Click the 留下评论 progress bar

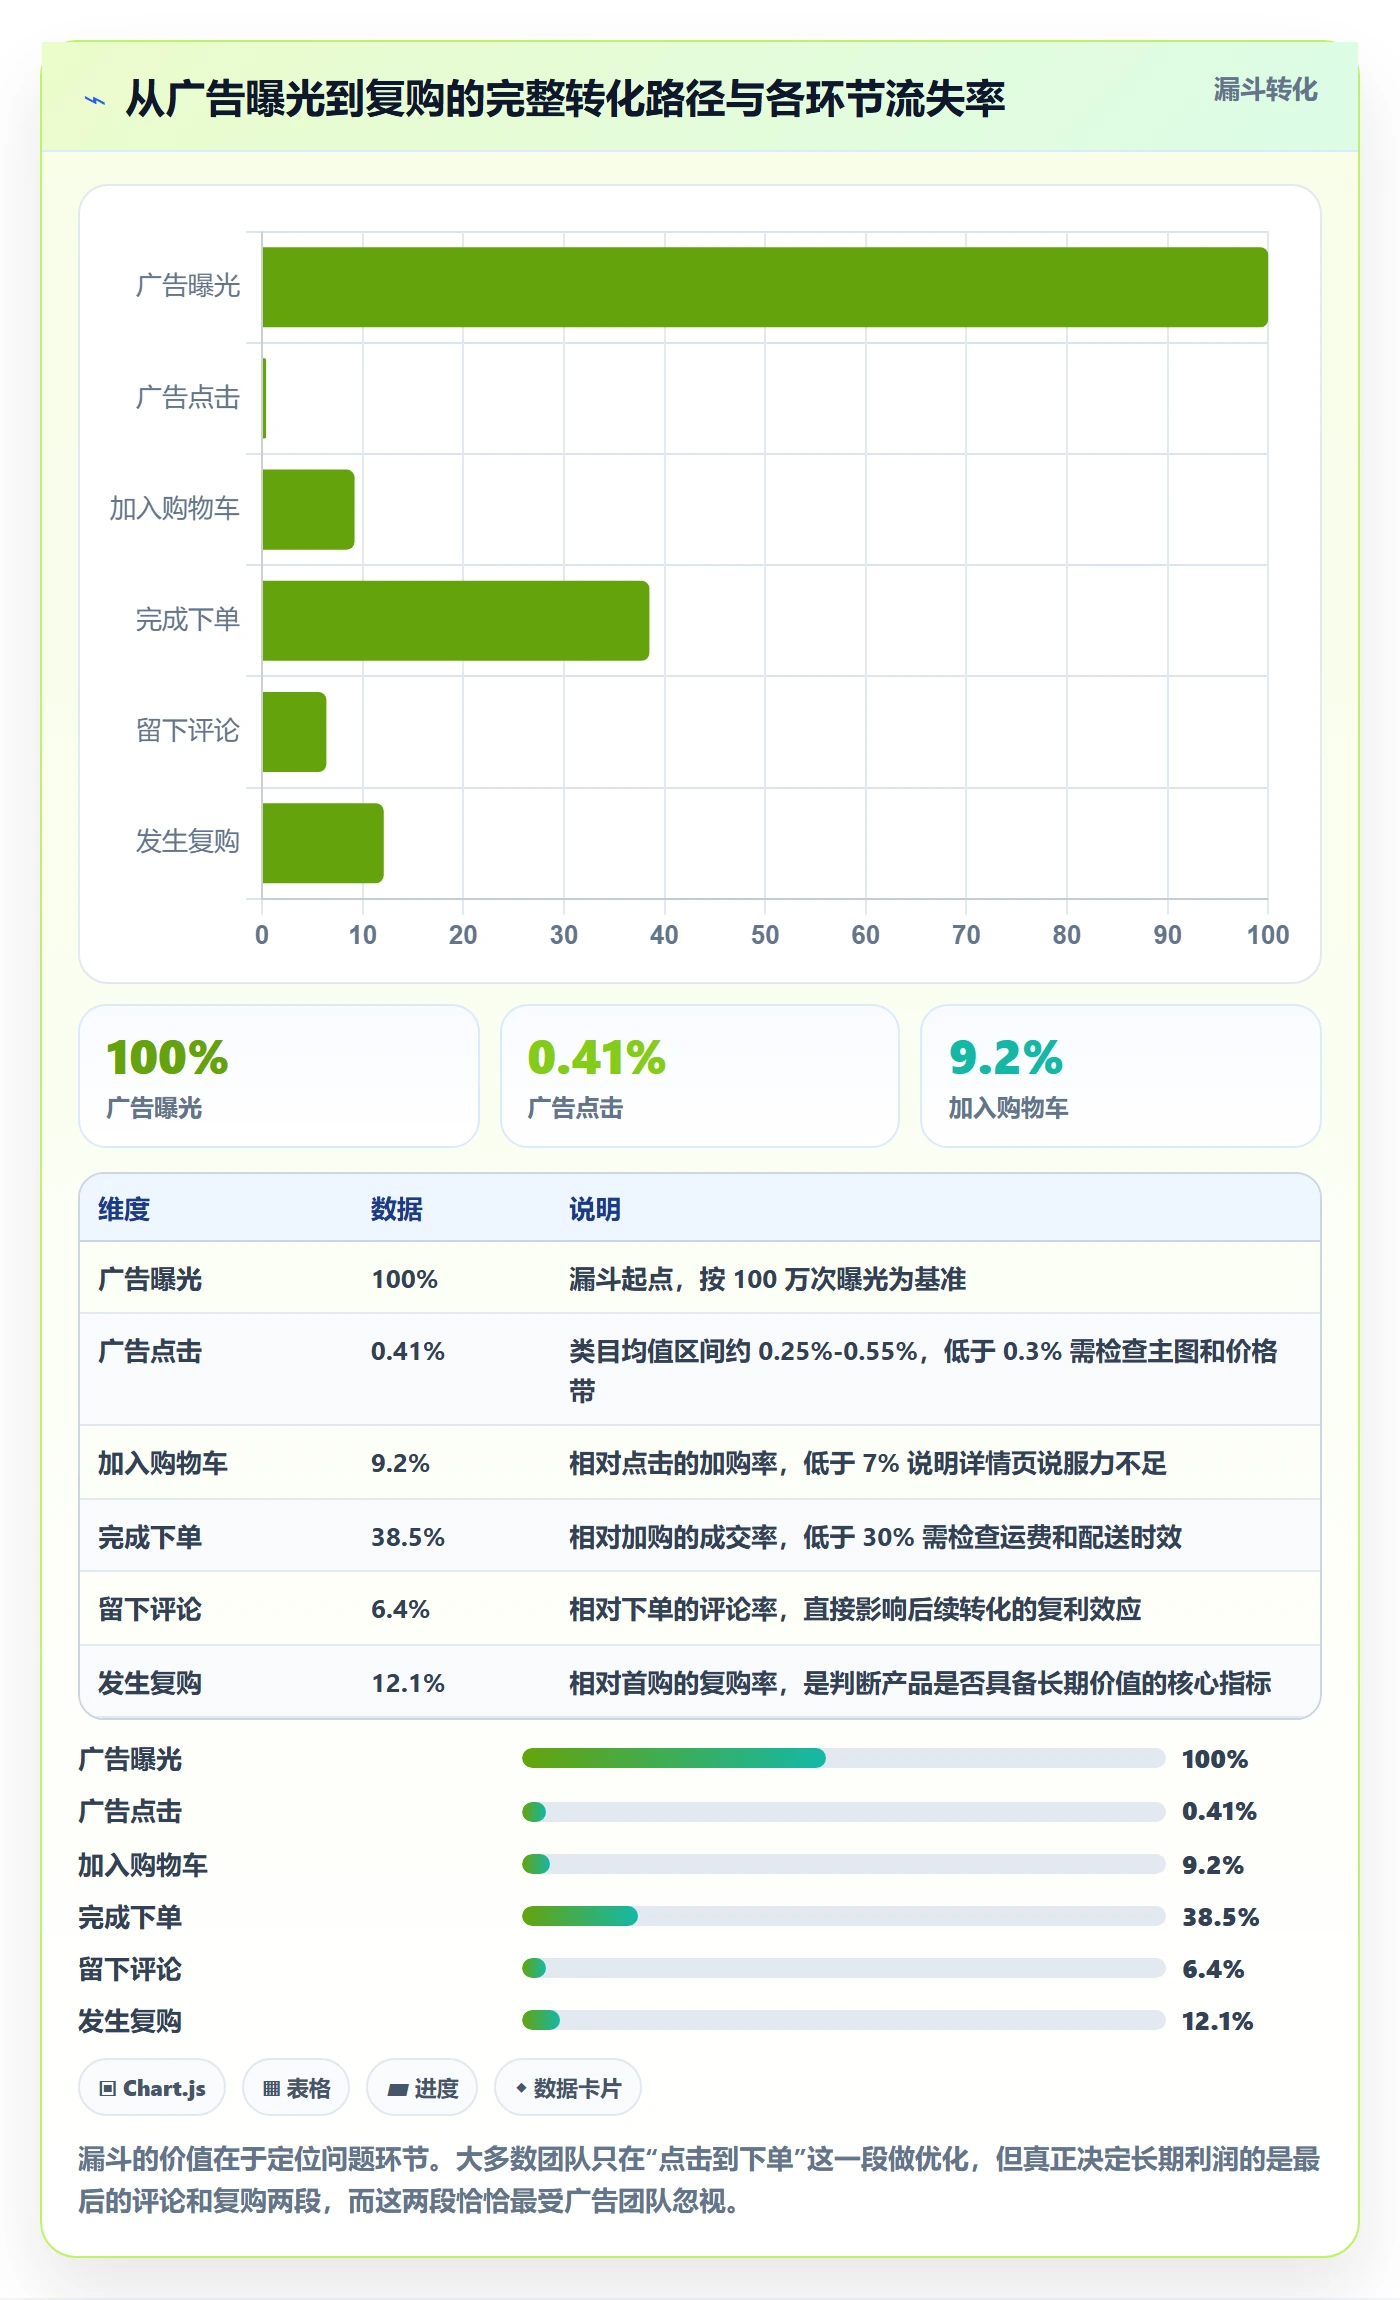(x=844, y=1968)
